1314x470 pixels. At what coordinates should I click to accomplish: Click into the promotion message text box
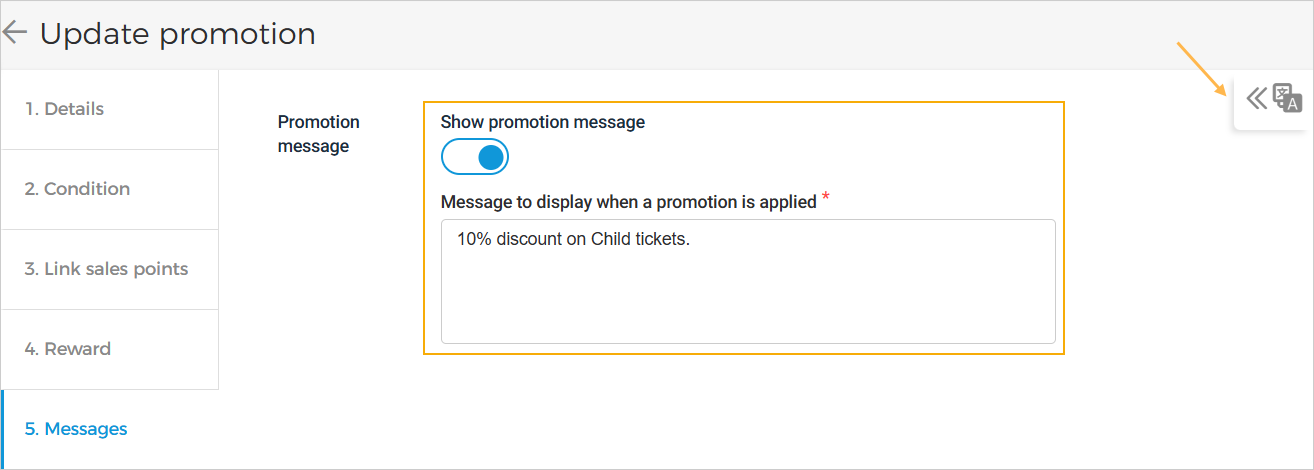[x=747, y=290]
